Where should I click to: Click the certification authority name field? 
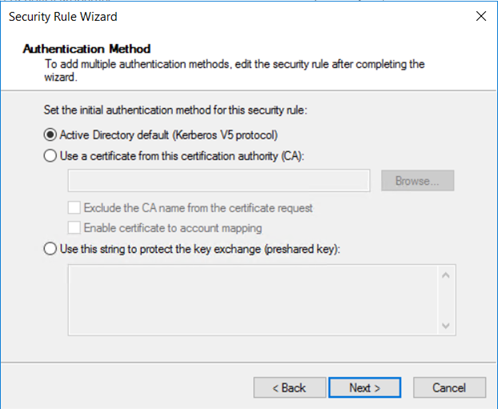coord(219,180)
